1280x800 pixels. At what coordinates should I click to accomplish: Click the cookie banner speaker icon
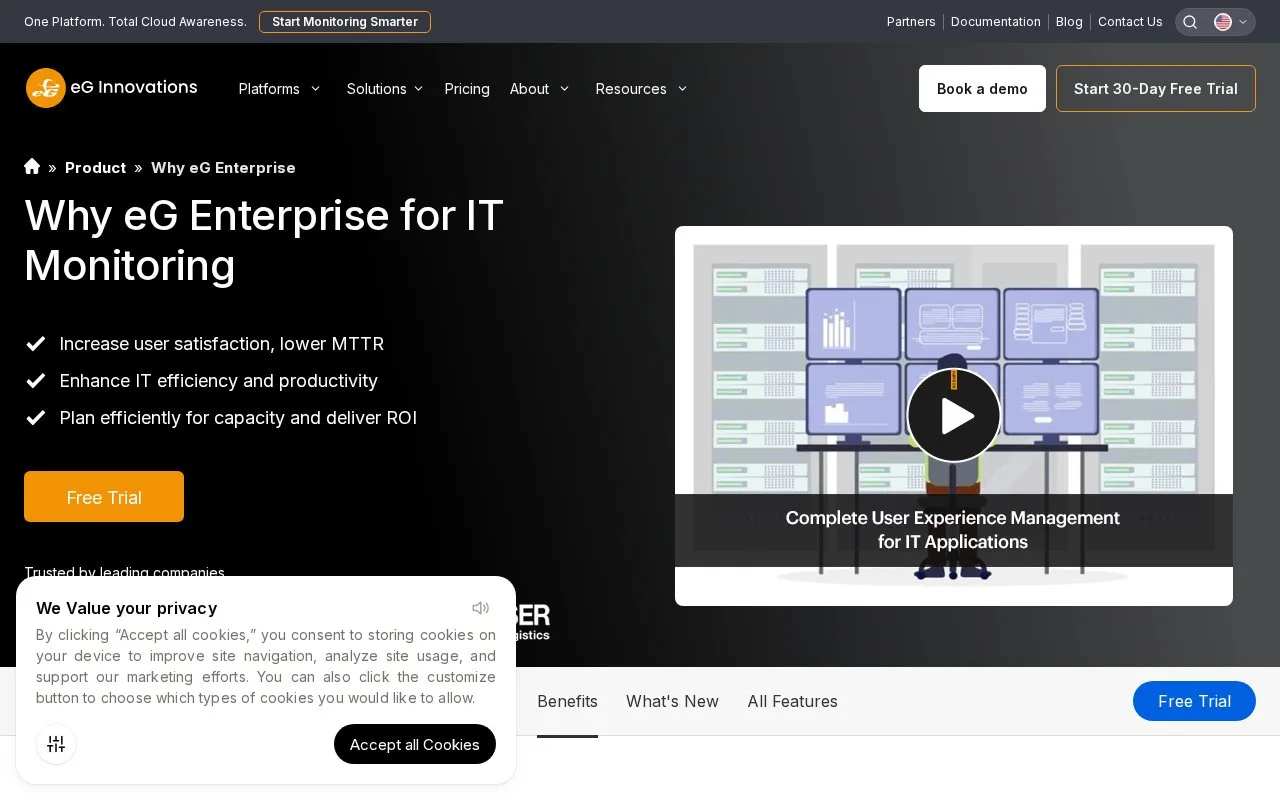[x=481, y=608]
